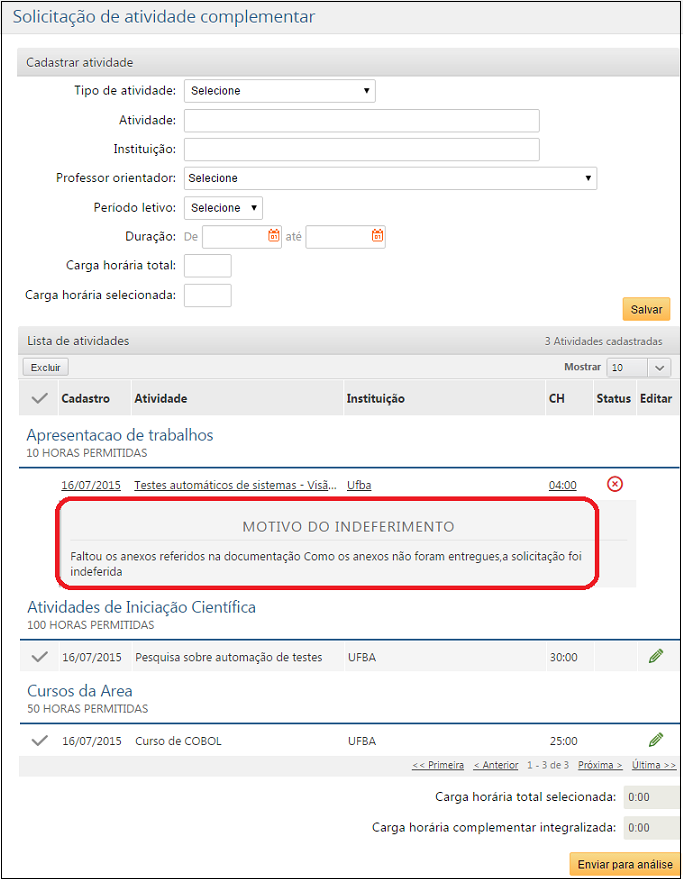Select the "Pesquisa sobre automação de testes" row checkbox
683x880 pixels.
pos(39,656)
